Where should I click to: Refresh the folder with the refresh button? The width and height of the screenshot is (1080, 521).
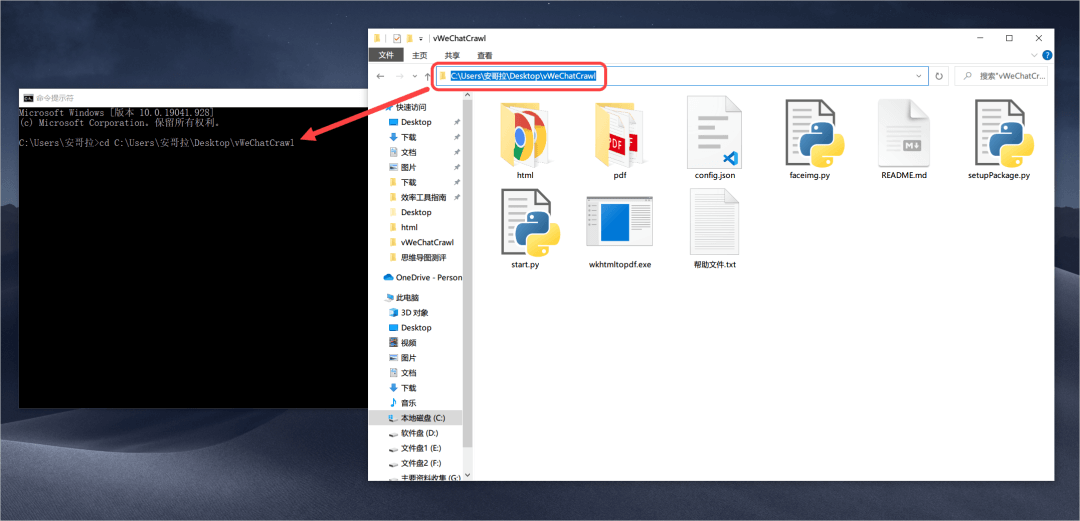[939, 76]
